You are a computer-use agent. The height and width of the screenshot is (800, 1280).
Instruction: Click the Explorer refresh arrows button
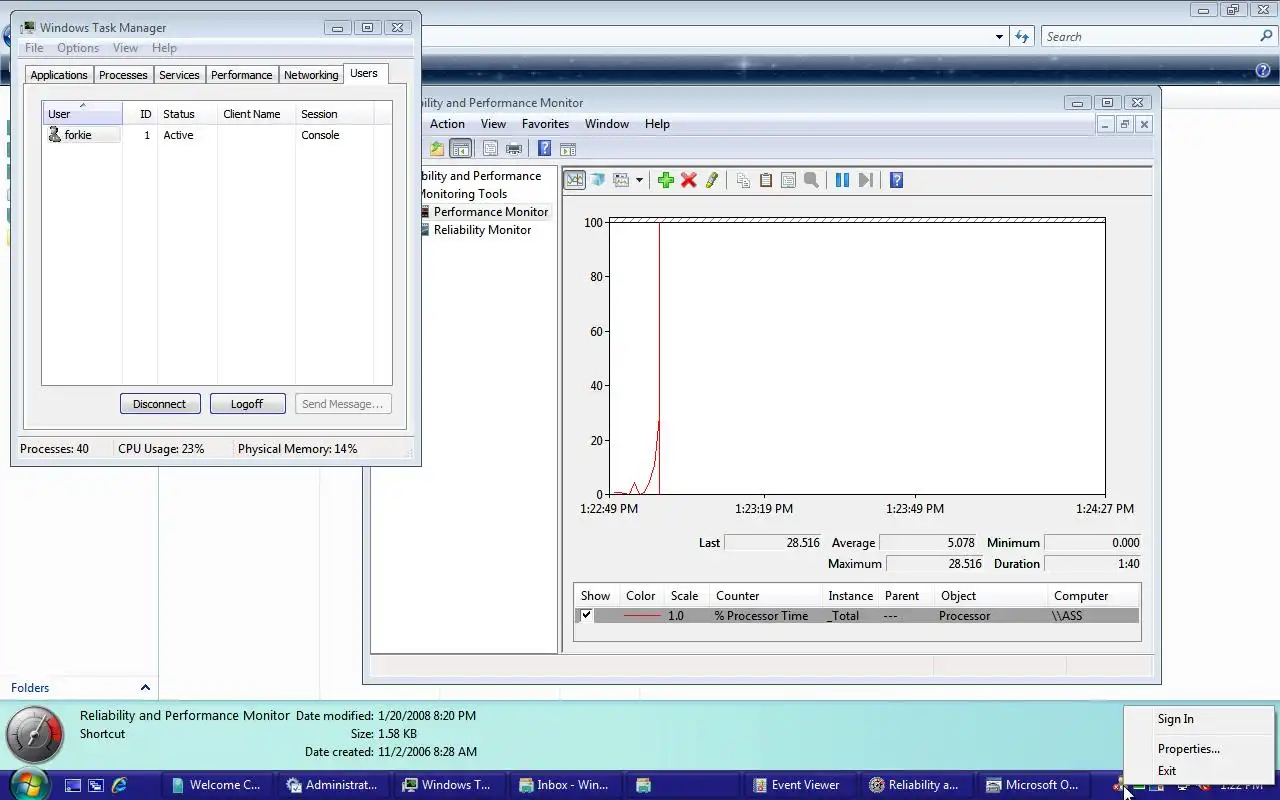(x=1022, y=37)
